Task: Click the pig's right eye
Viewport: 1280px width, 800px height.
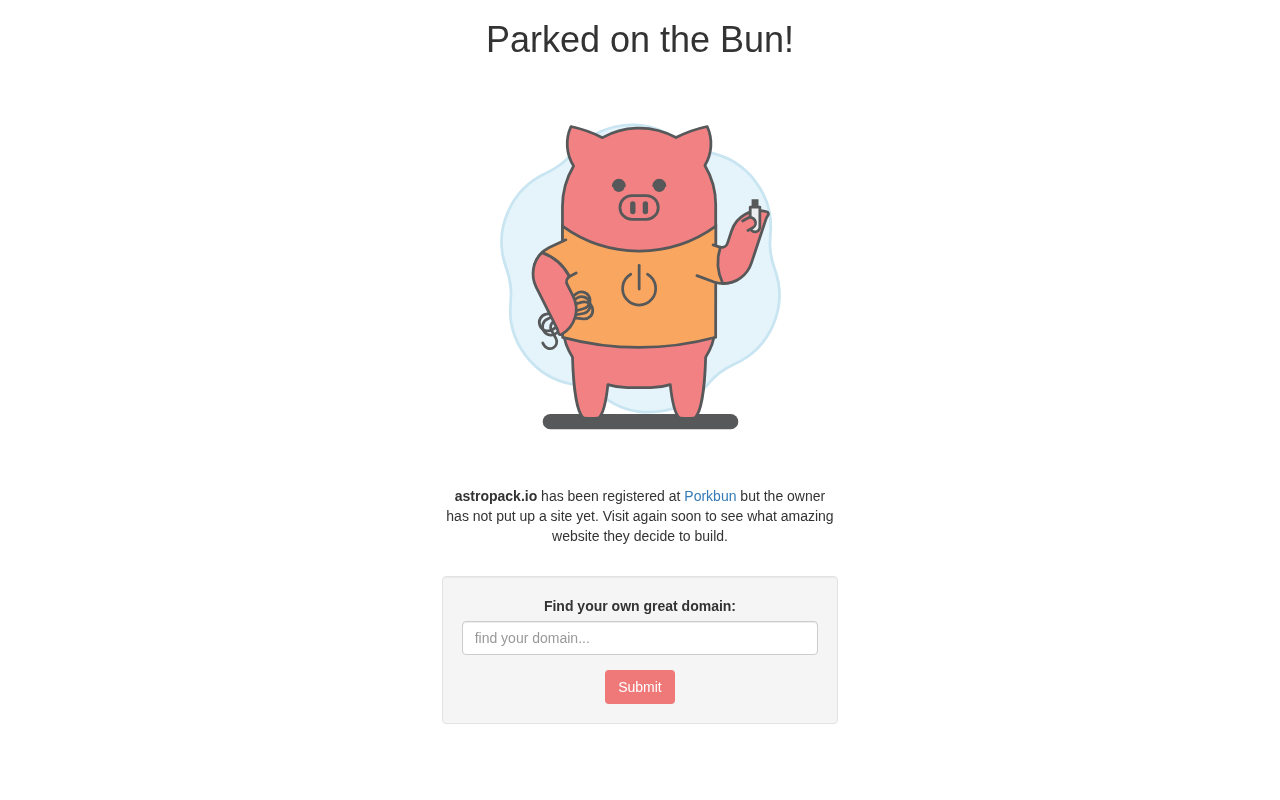Action: point(659,185)
